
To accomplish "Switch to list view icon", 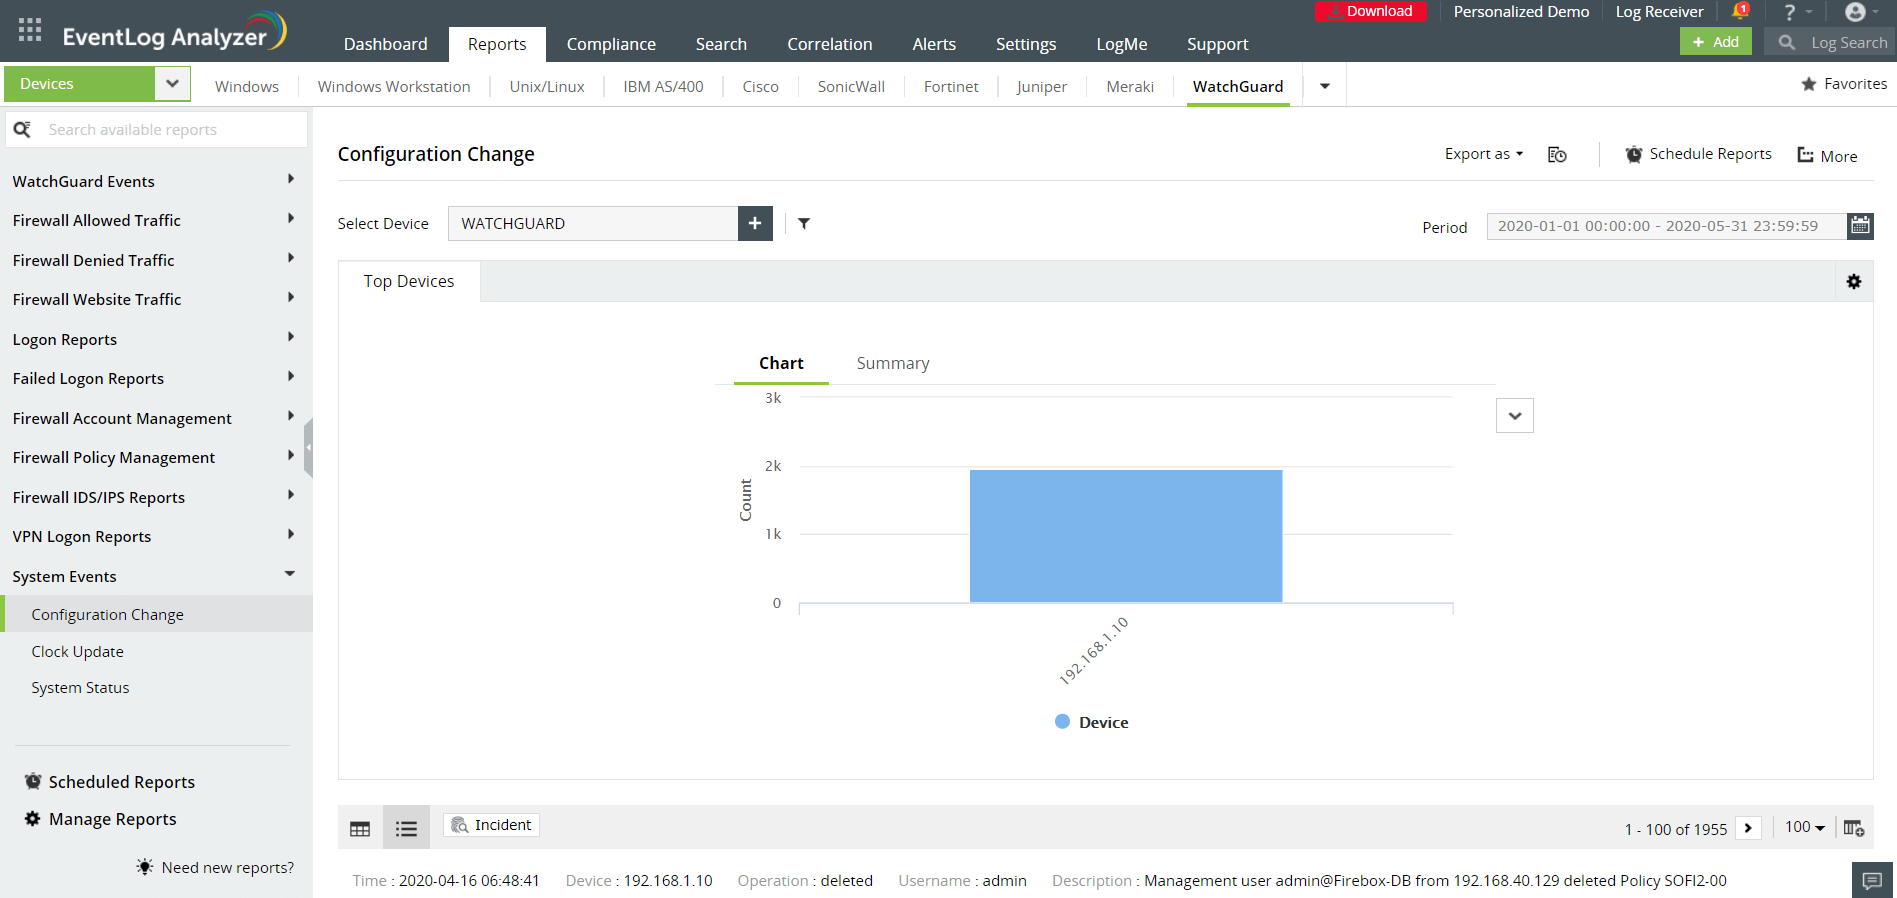I will coord(406,828).
